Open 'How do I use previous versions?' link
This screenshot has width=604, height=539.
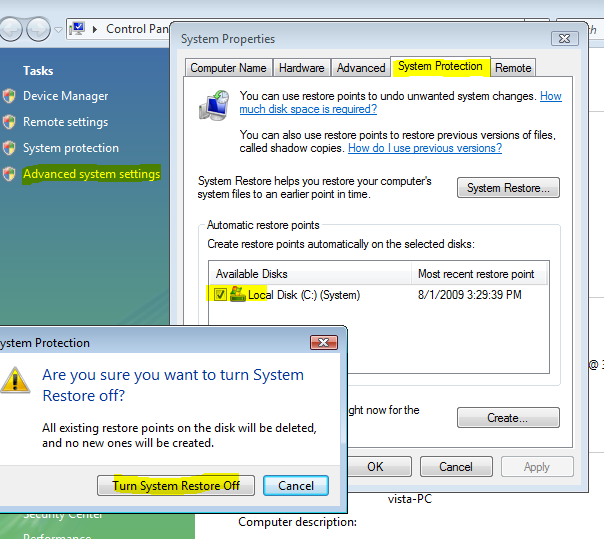tap(425, 148)
